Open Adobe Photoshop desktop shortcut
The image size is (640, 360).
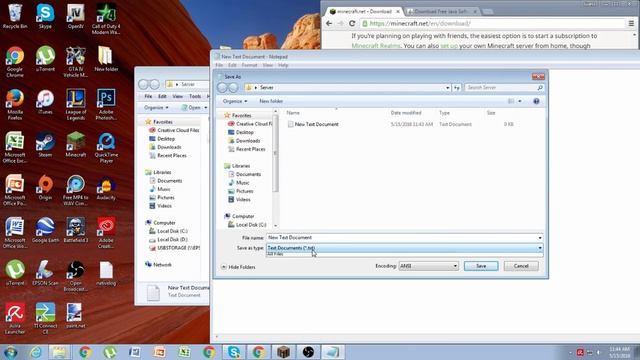(x=106, y=105)
